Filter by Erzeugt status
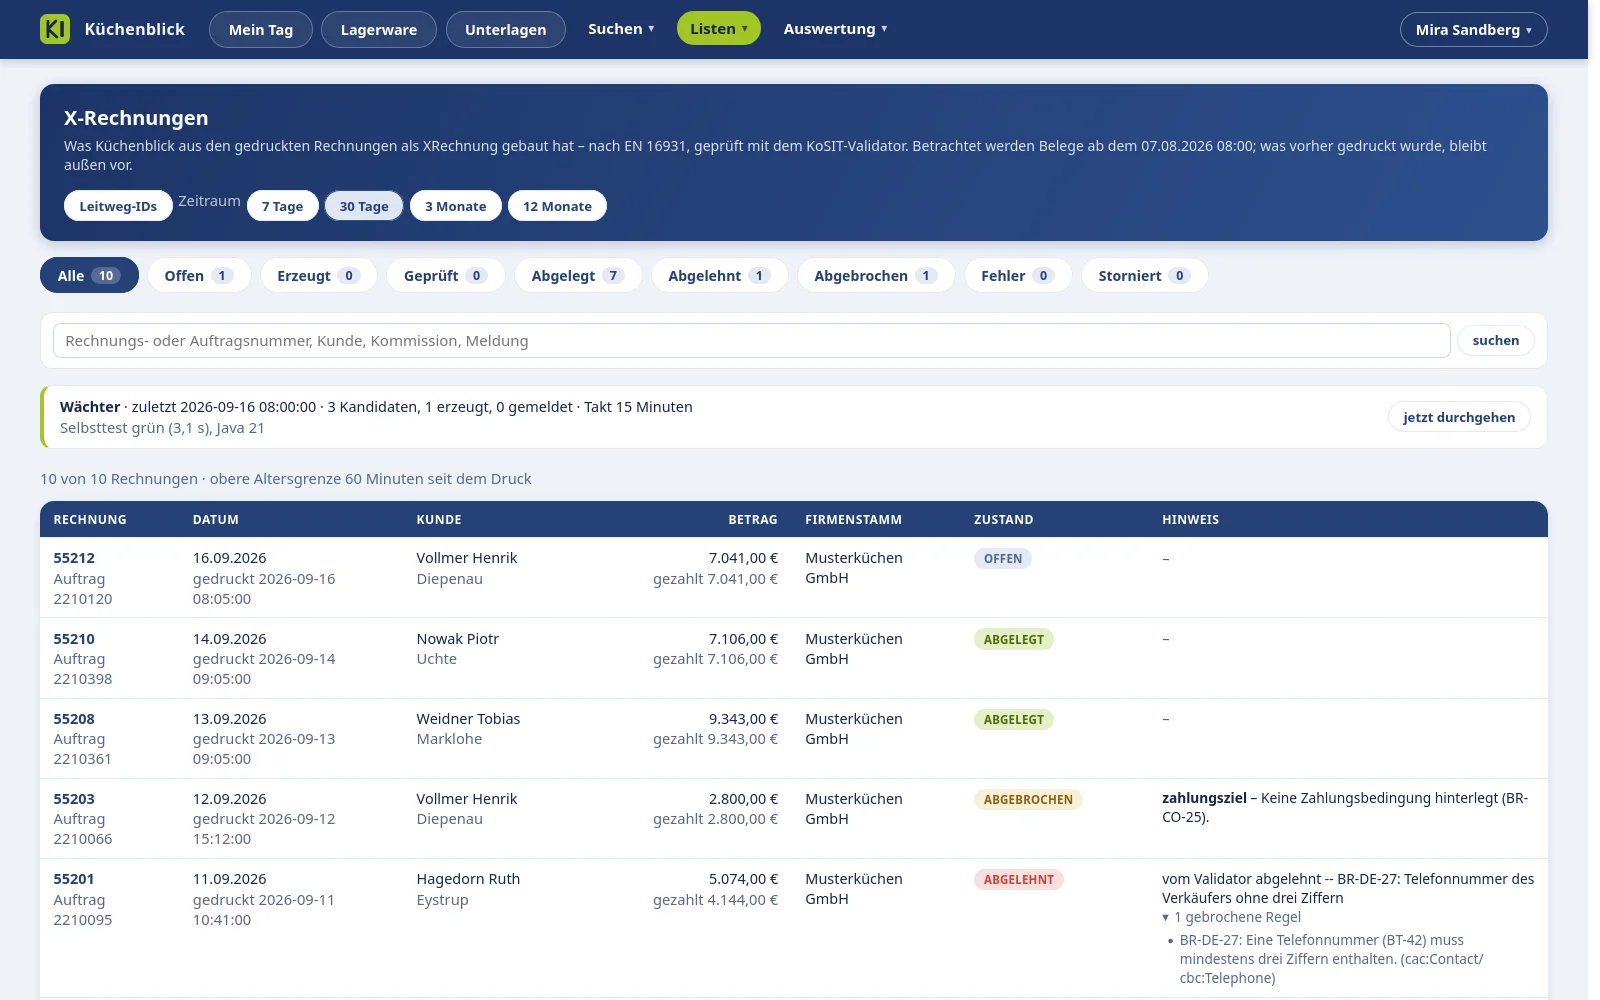The width and height of the screenshot is (1600, 1000). click(x=318, y=275)
